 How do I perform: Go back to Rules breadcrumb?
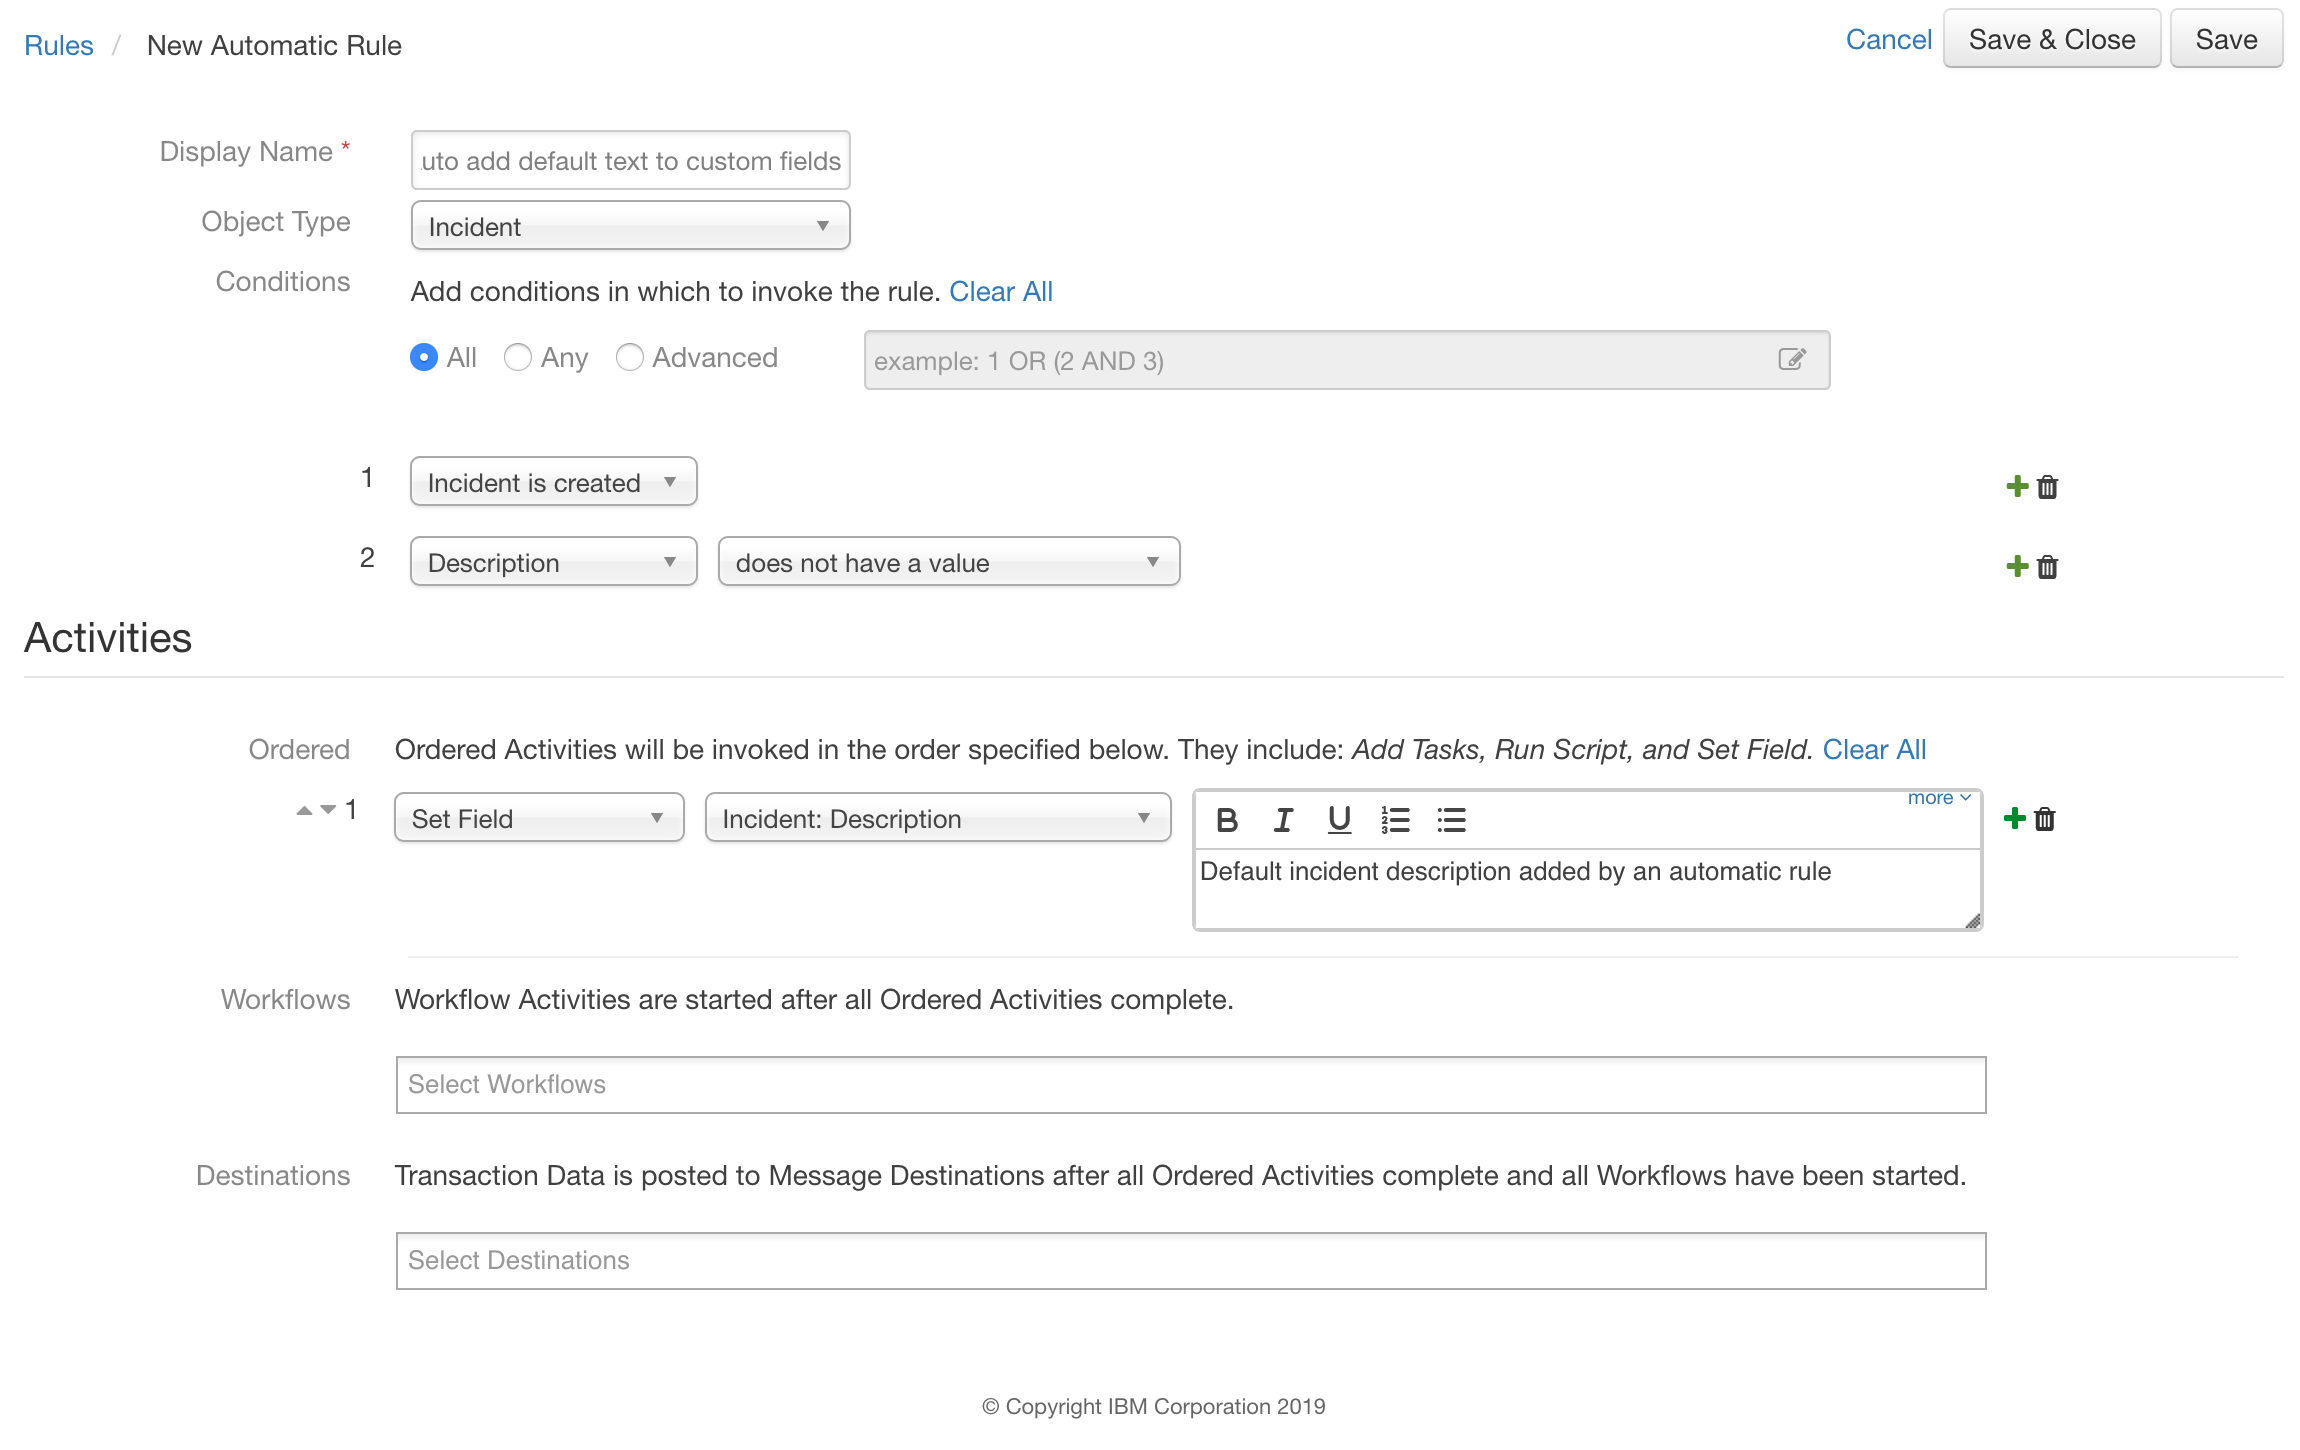pos(59,45)
